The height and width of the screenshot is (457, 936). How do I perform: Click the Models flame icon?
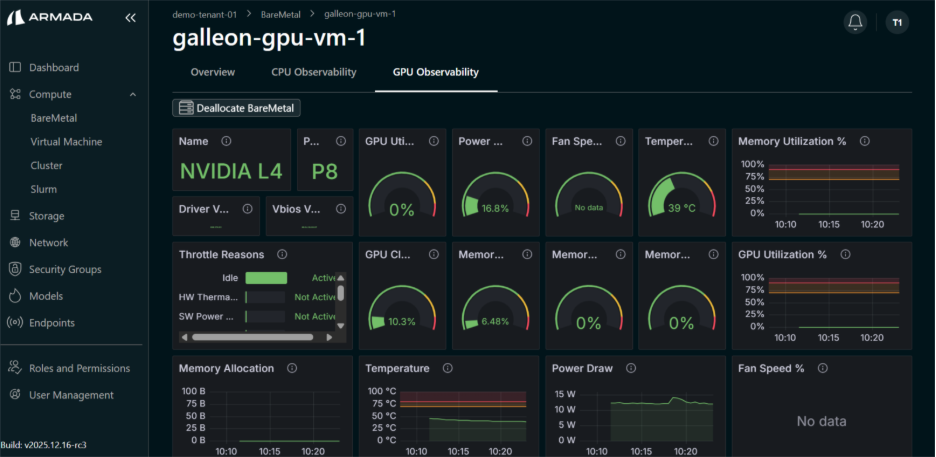(16, 296)
